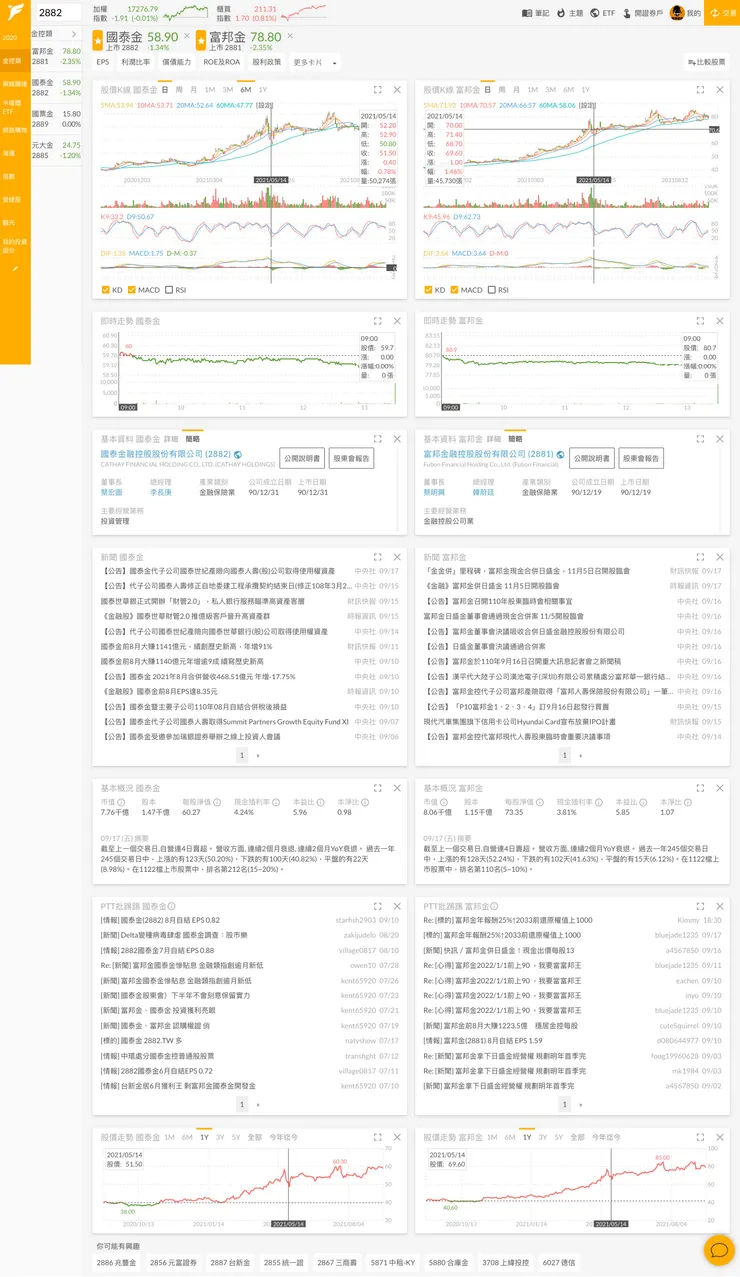Toggle favorite star for 富邦金
The height and width of the screenshot is (1277, 740).
click(201, 38)
